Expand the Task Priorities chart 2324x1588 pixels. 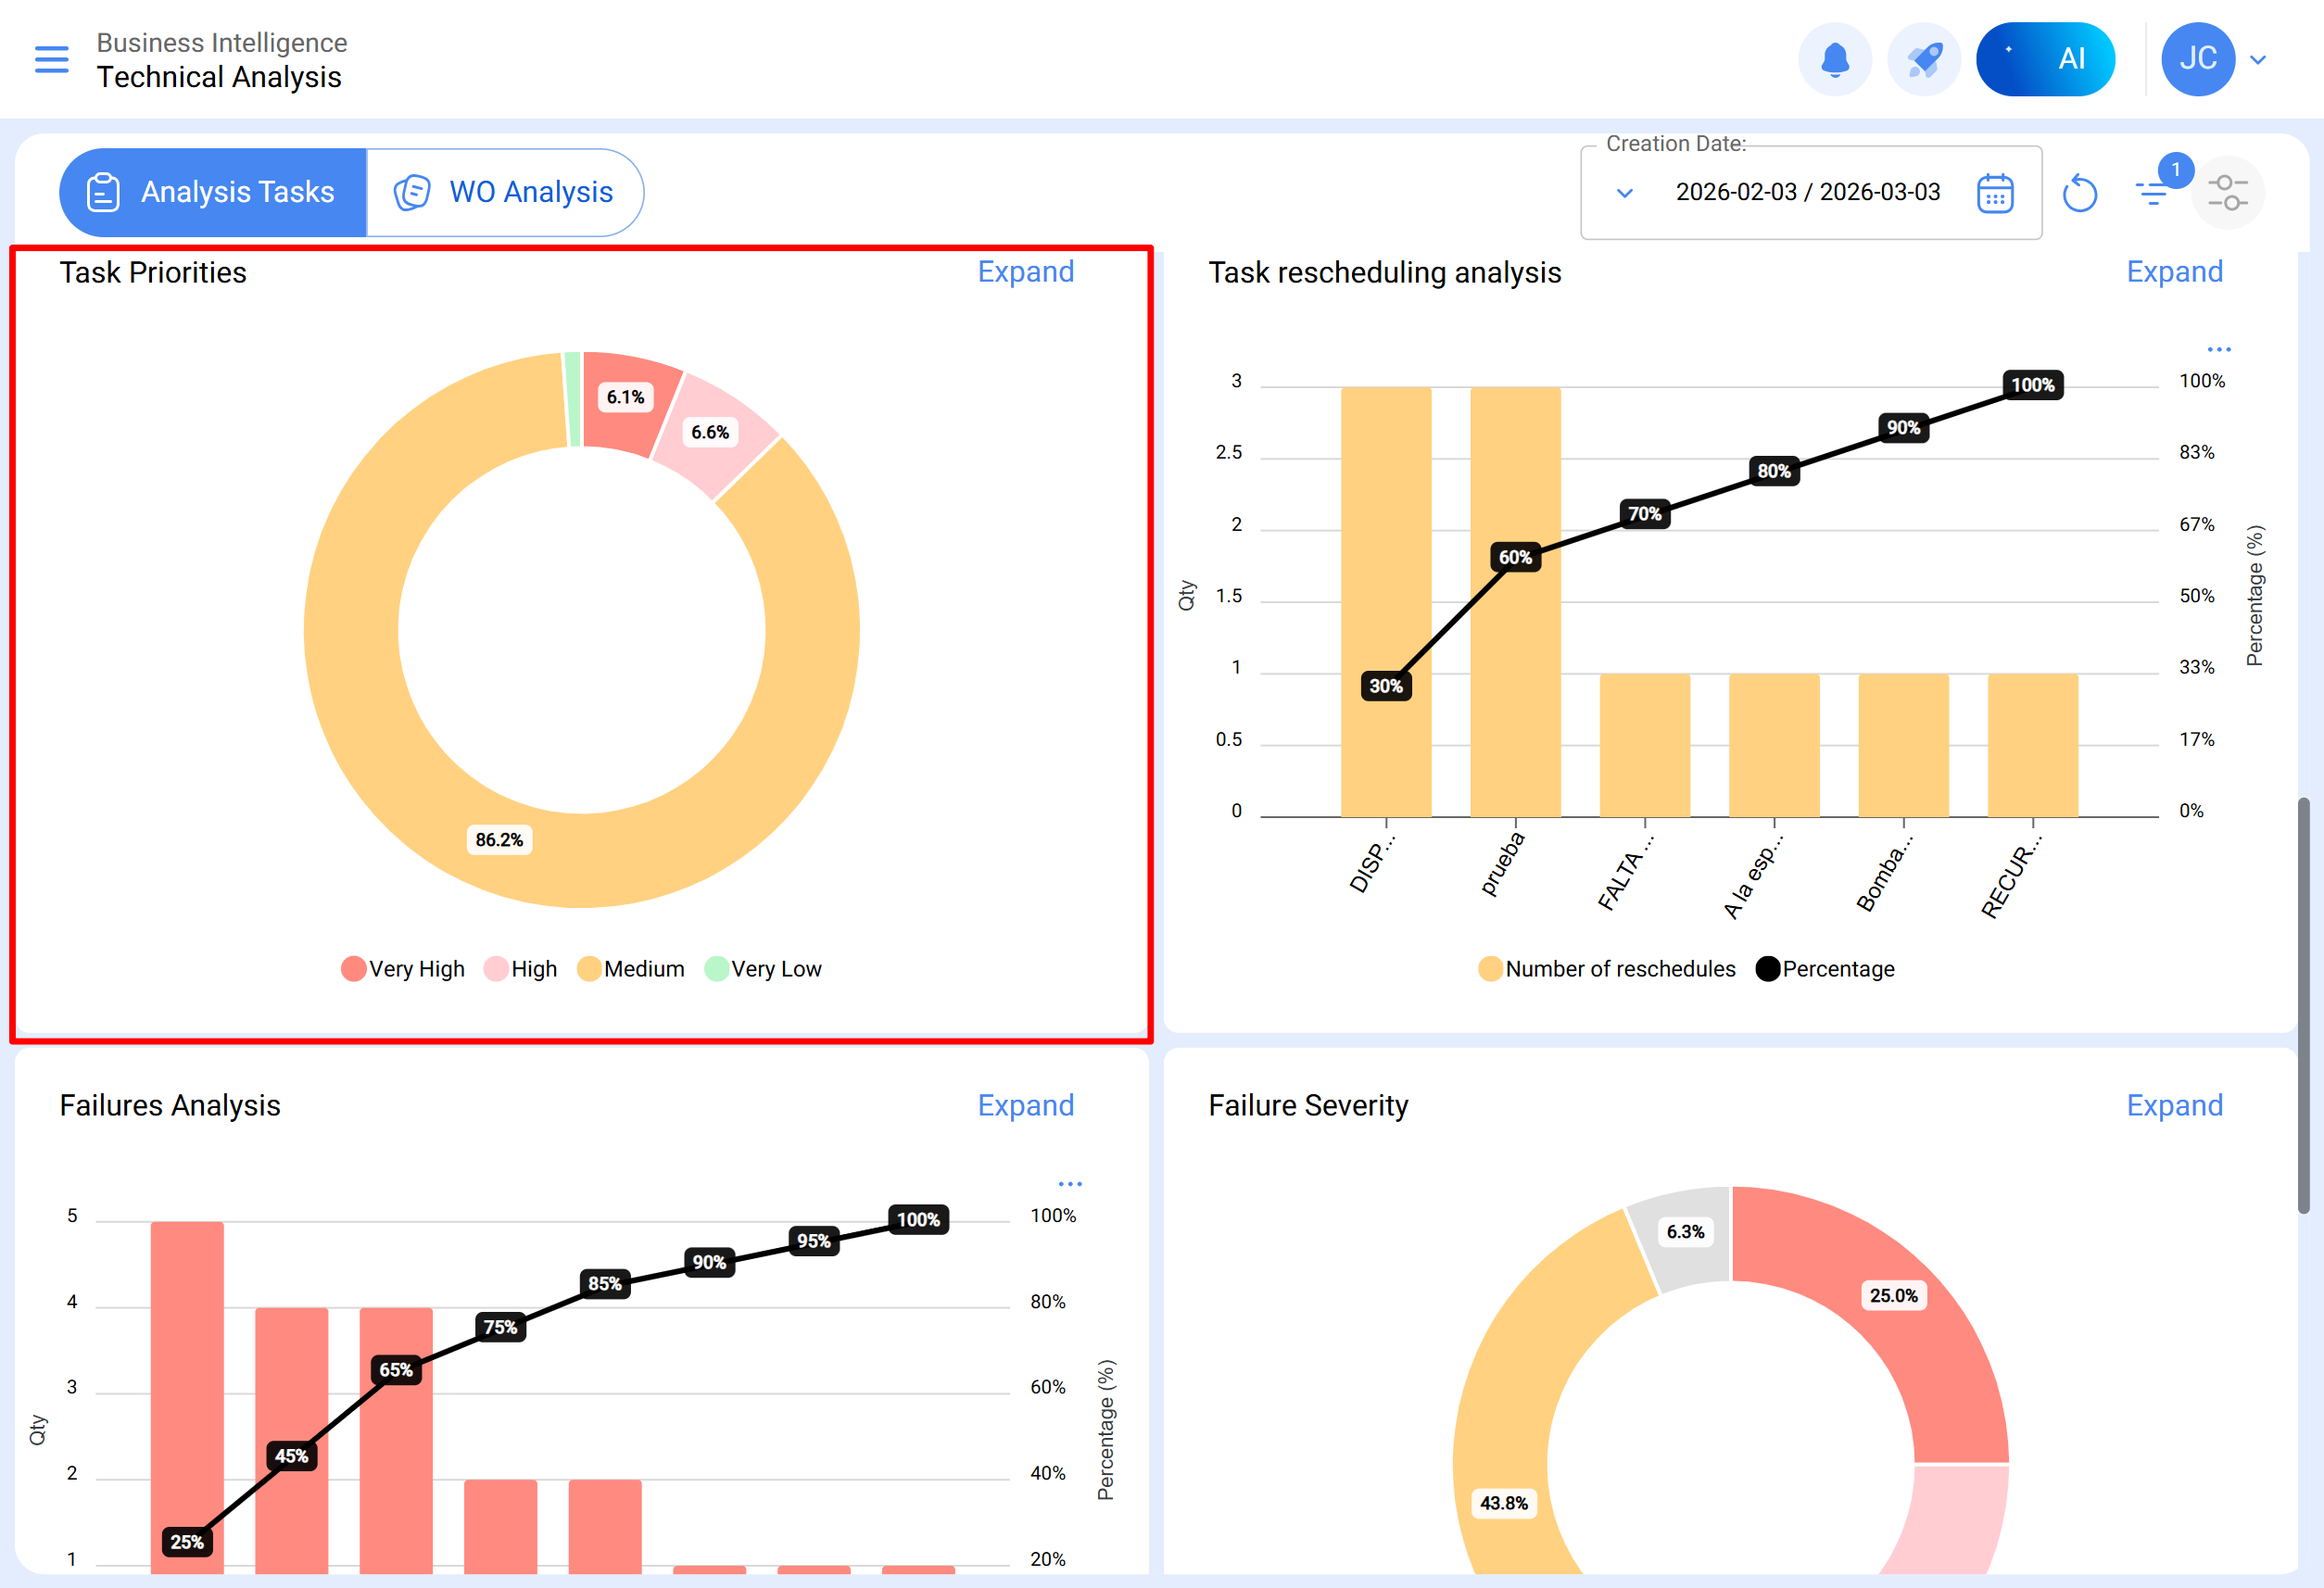coord(1025,272)
